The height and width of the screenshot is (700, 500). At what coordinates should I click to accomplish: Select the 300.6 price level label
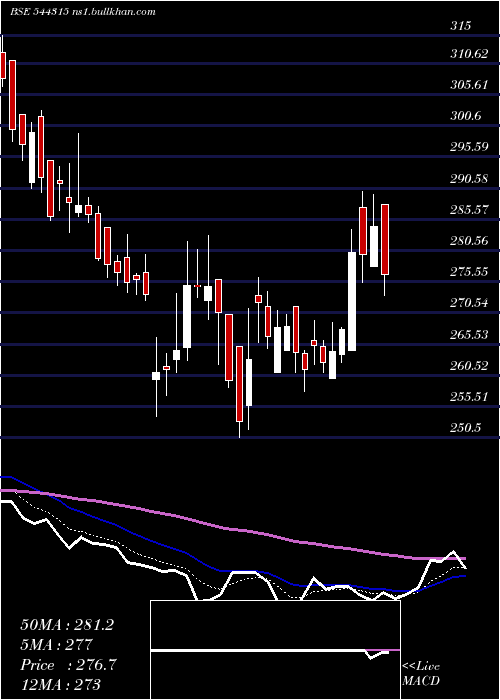[466, 116]
